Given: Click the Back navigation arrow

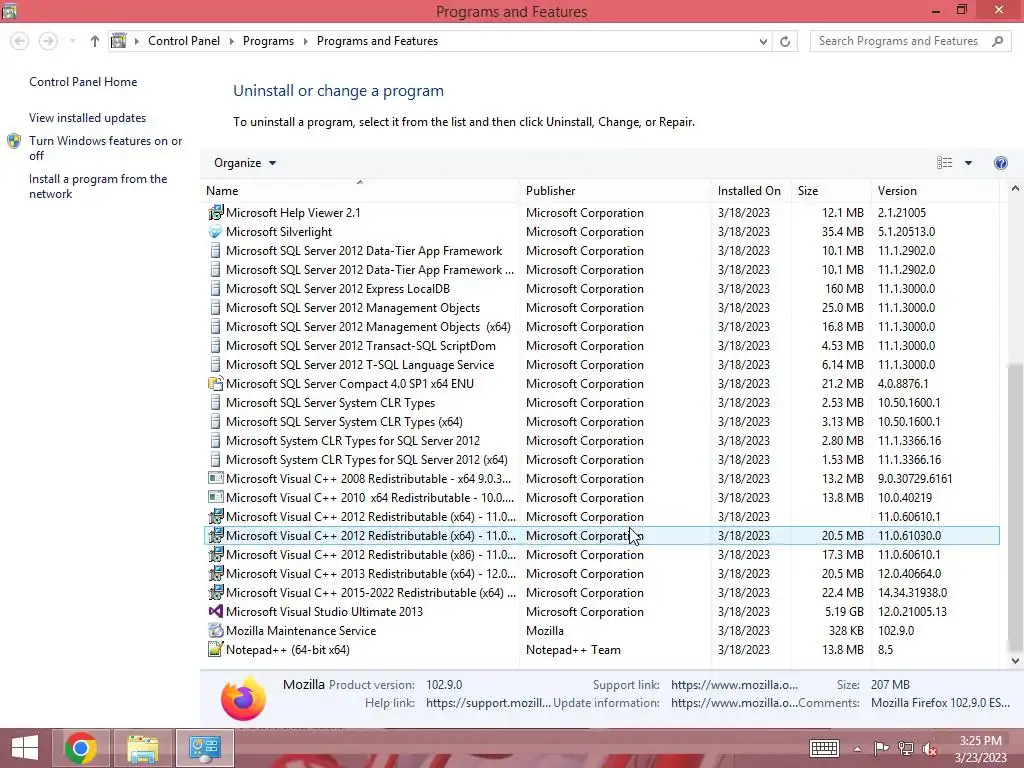Looking at the screenshot, I should (20, 41).
